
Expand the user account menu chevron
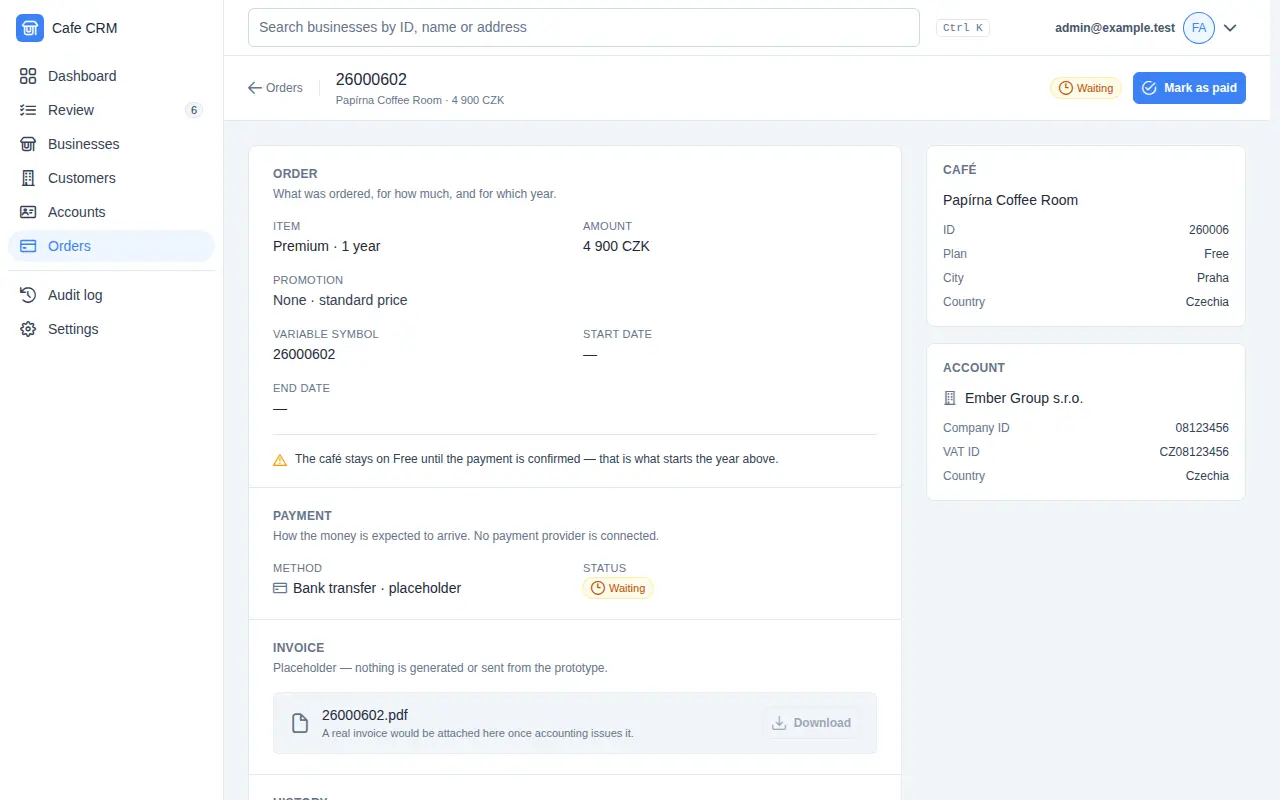pyautogui.click(x=1230, y=28)
